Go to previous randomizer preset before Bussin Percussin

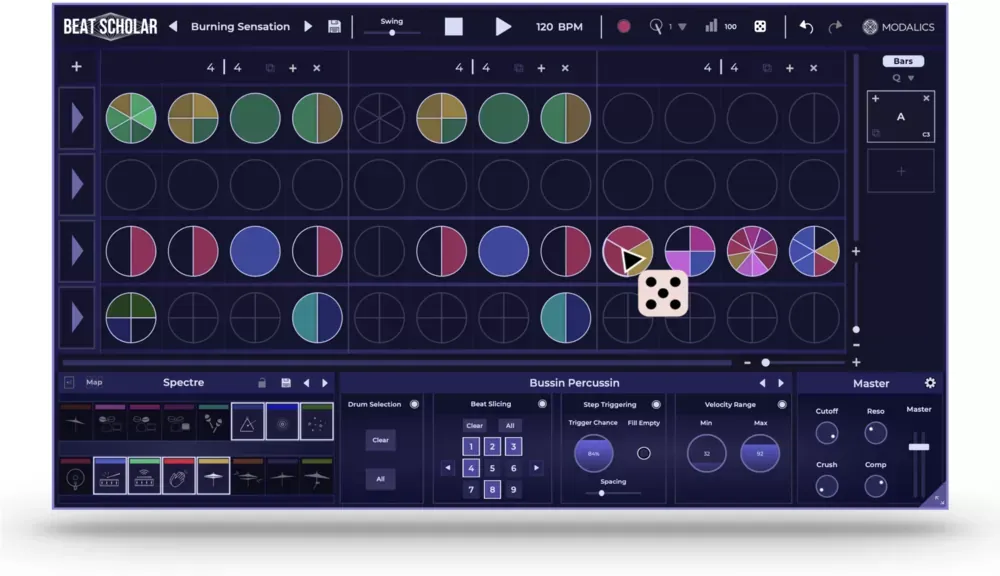click(x=762, y=383)
